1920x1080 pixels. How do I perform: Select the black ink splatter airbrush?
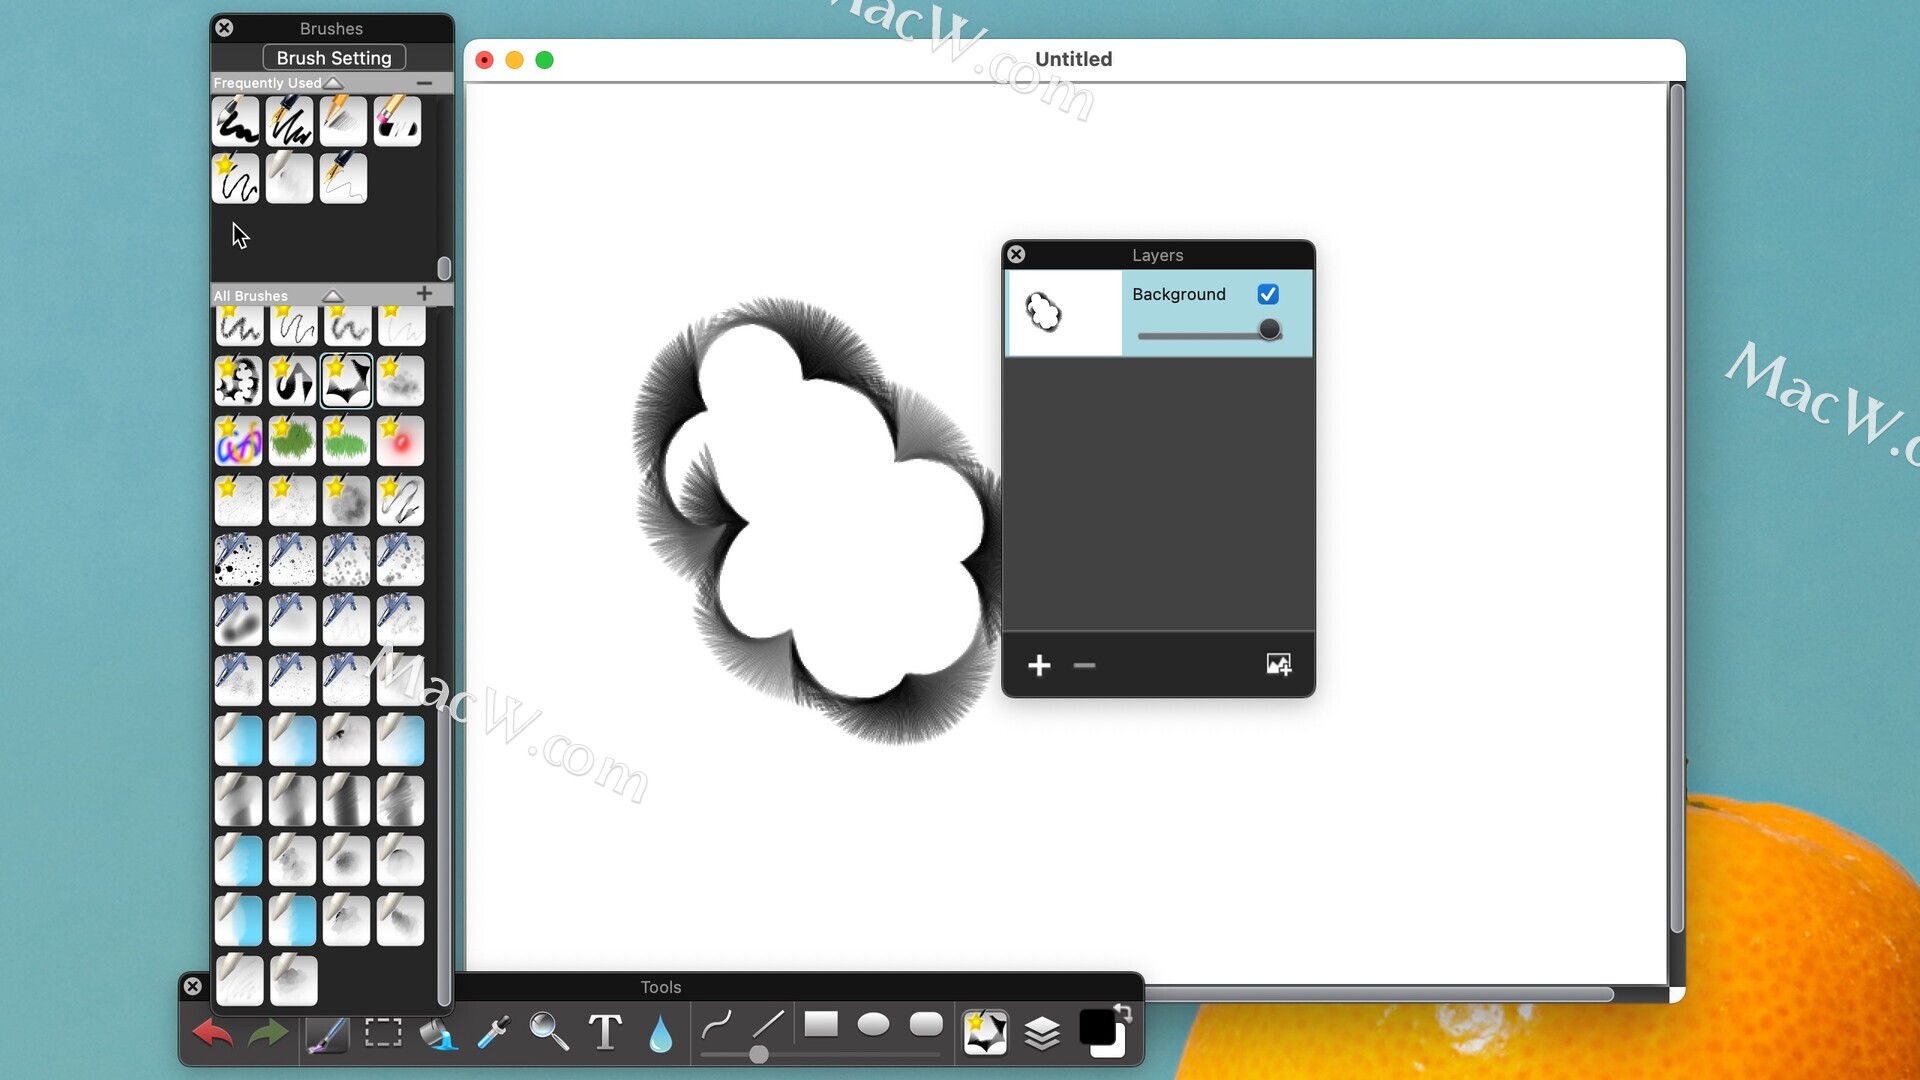point(238,561)
